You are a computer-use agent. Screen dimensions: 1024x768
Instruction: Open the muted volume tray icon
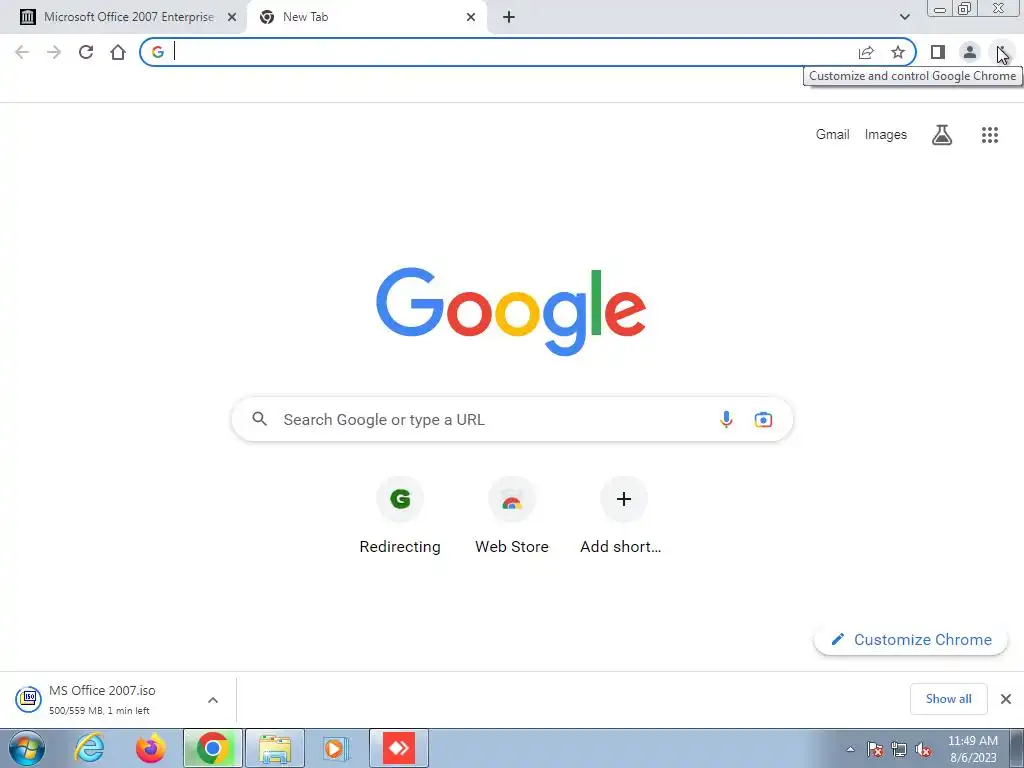click(x=923, y=750)
